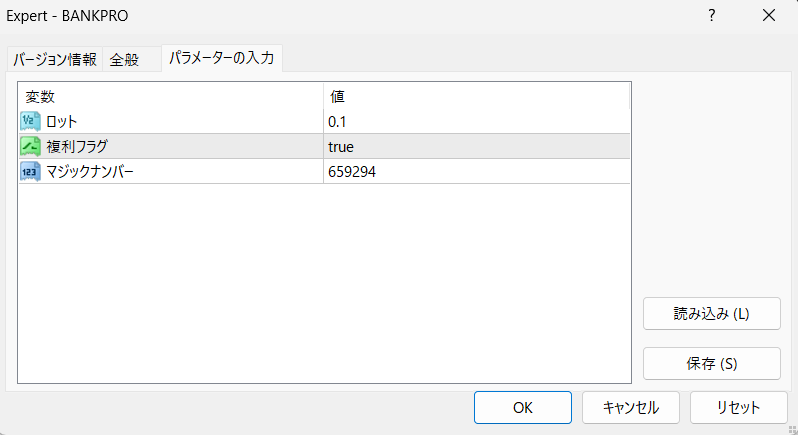Close the Expert BANKPRO dialog
Viewport: 798px width, 435px height.
tap(768, 16)
